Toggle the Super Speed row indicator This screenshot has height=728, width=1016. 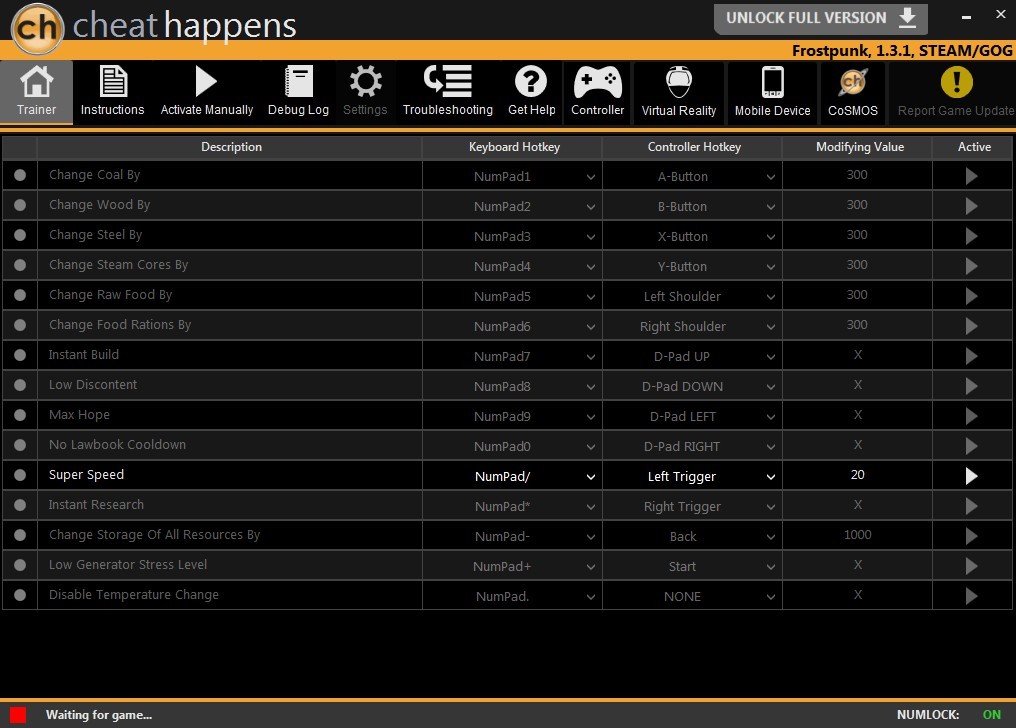[20, 475]
